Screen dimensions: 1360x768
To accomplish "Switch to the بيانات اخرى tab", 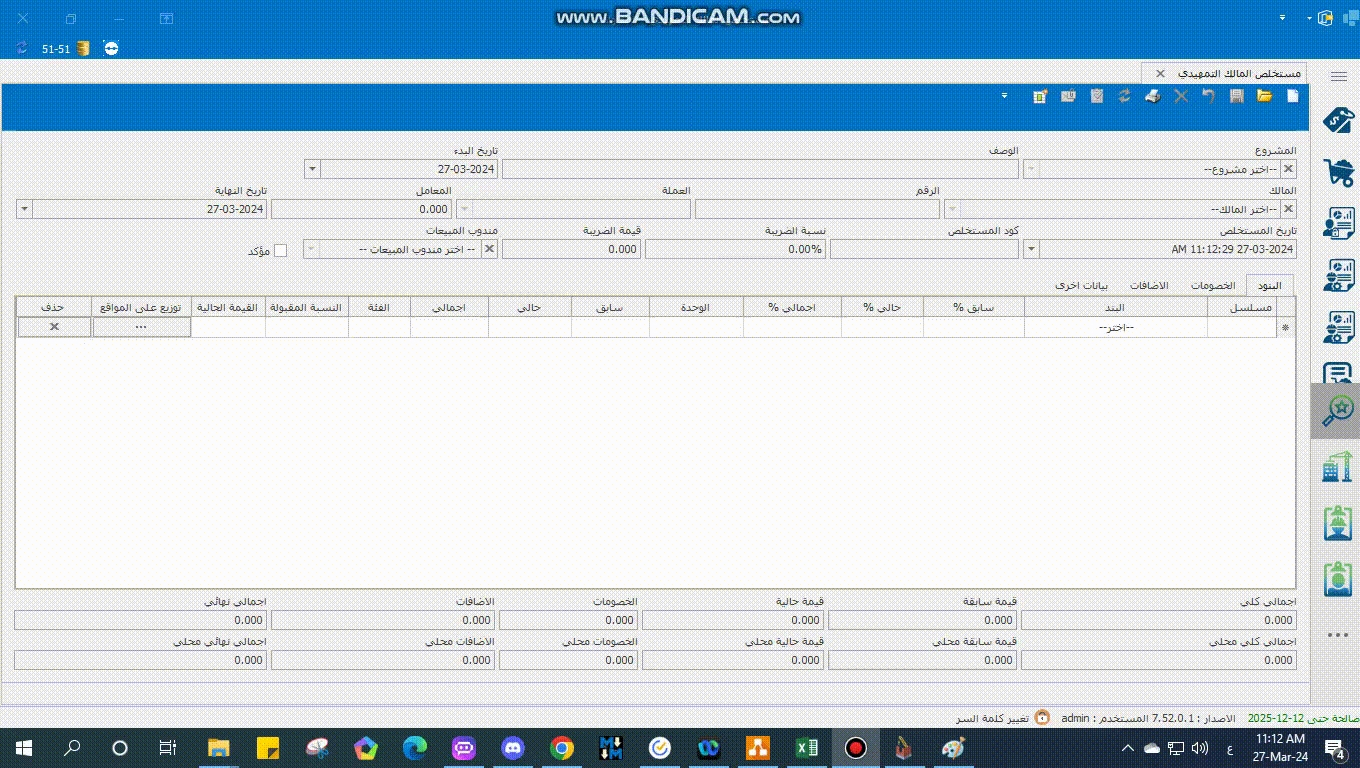I will 1082,285.
